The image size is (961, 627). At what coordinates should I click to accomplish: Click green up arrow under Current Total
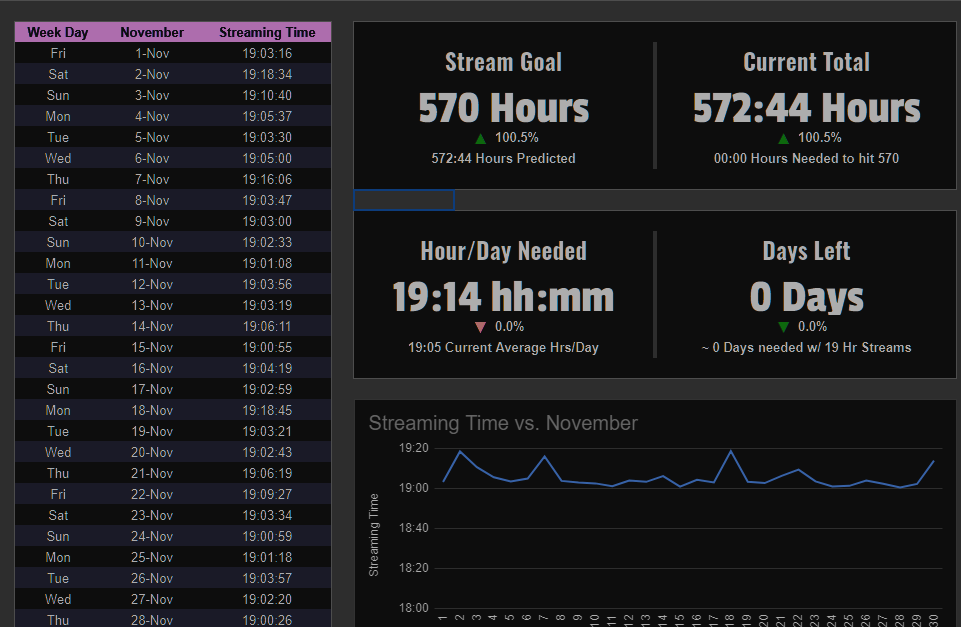click(783, 138)
